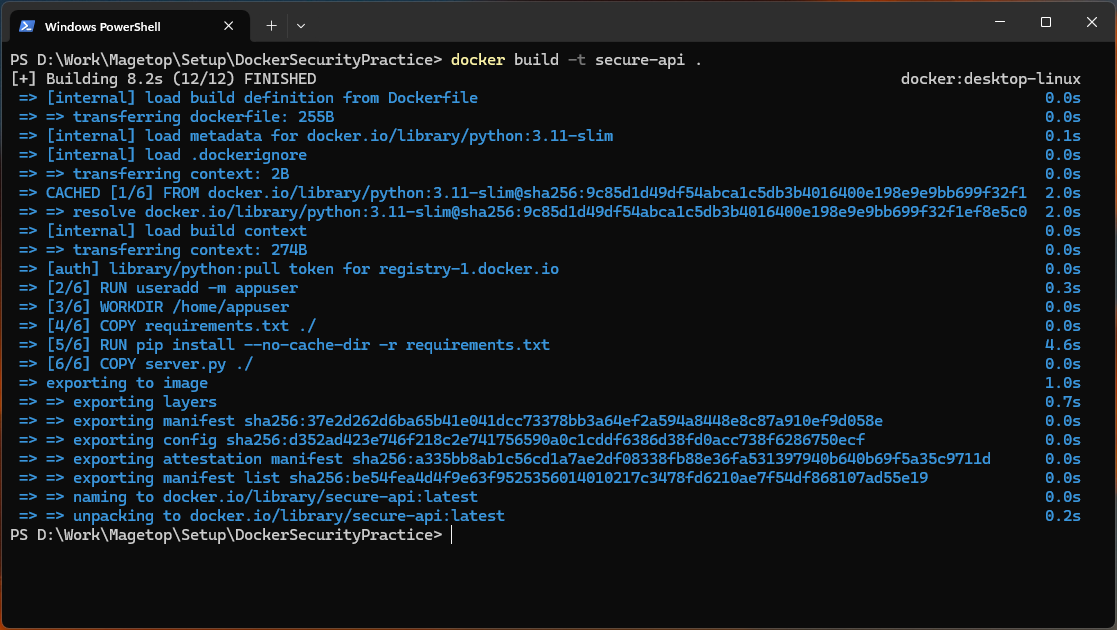Viewport: 1117px width, 630px height.
Task: Click the 'naming to docker.io/library/secure-api:latest' line
Action: click(262, 497)
